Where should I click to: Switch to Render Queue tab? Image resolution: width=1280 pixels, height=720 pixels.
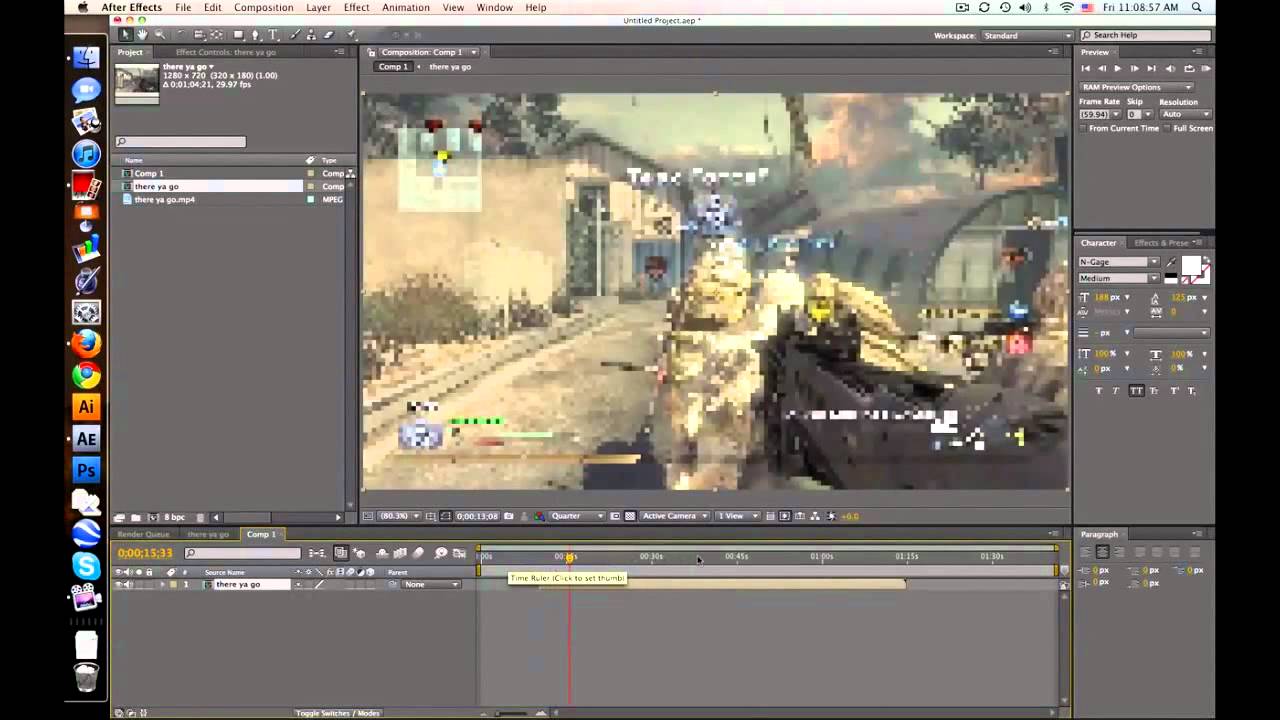(x=144, y=534)
